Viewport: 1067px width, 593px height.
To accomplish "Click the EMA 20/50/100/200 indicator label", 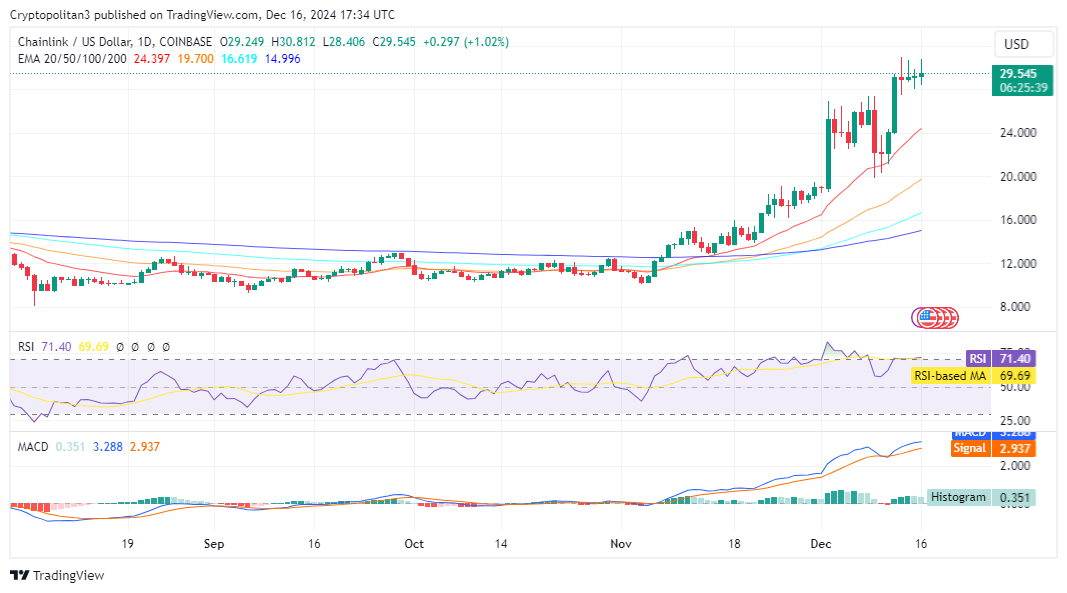I will point(72,59).
